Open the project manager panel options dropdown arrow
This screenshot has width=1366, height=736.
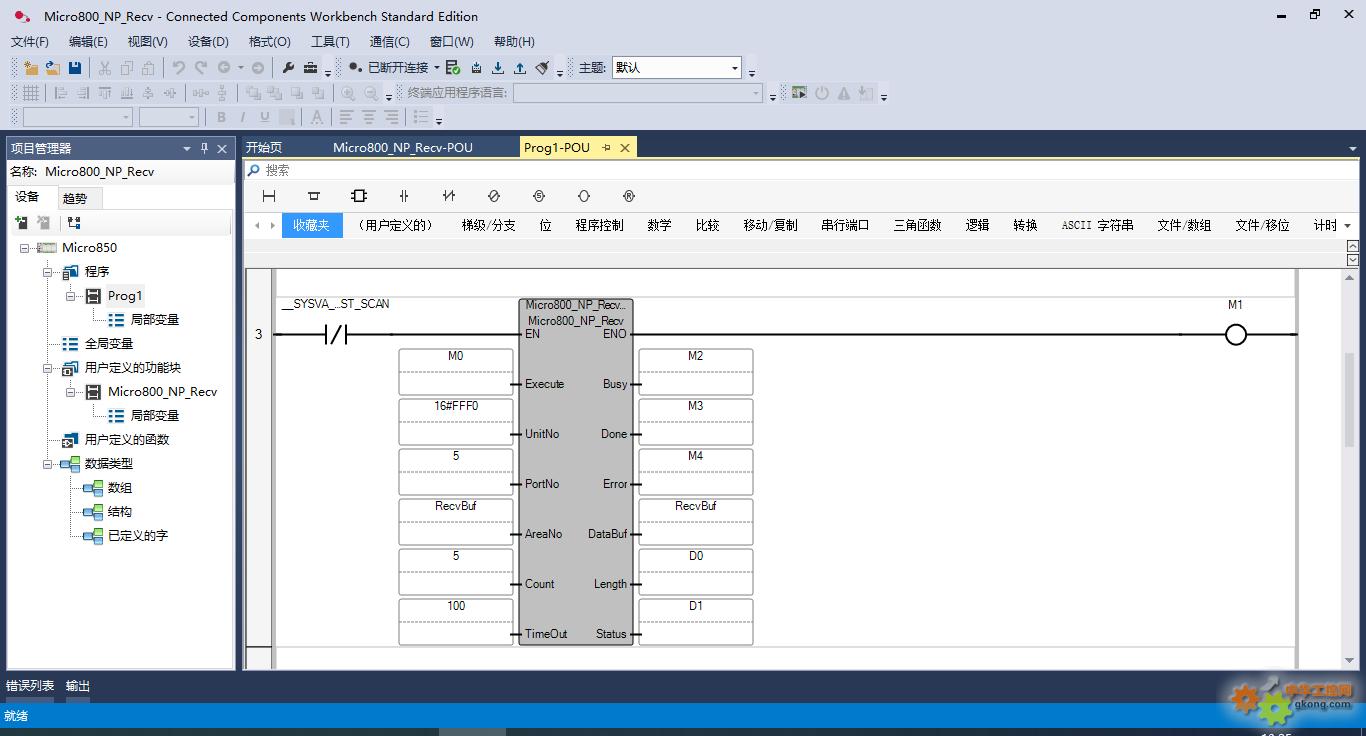[186, 148]
